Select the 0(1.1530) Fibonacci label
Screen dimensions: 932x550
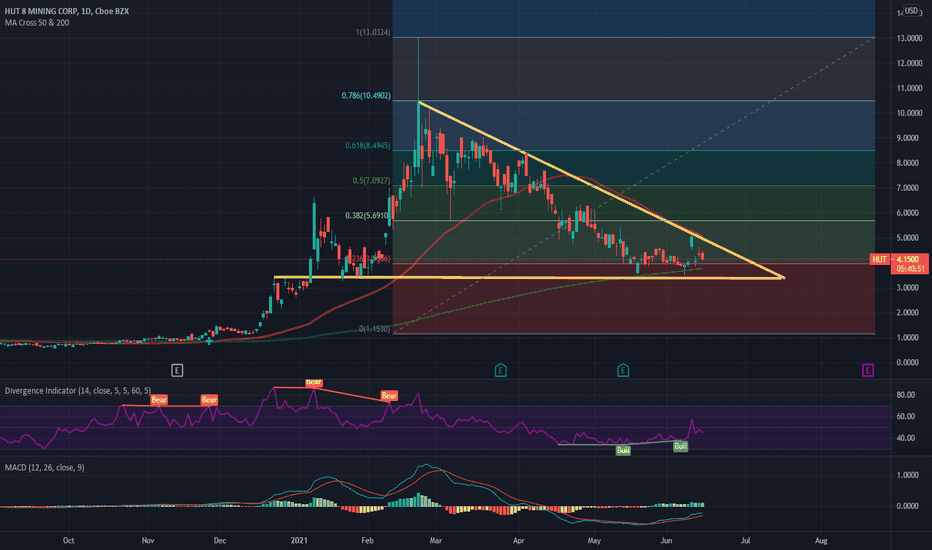coord(374,328)
